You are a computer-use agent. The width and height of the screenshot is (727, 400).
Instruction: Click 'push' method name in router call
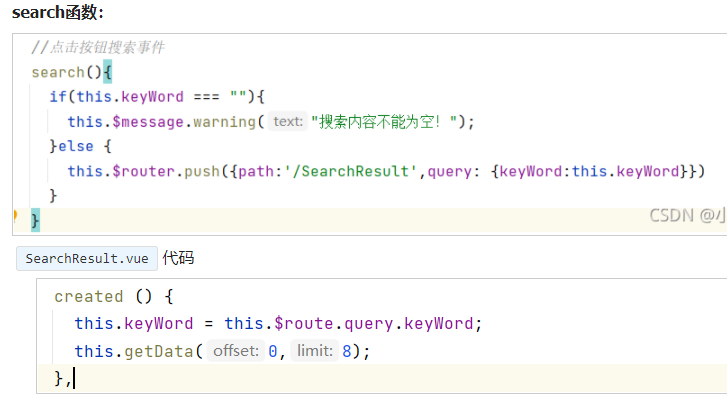(202, 171)
